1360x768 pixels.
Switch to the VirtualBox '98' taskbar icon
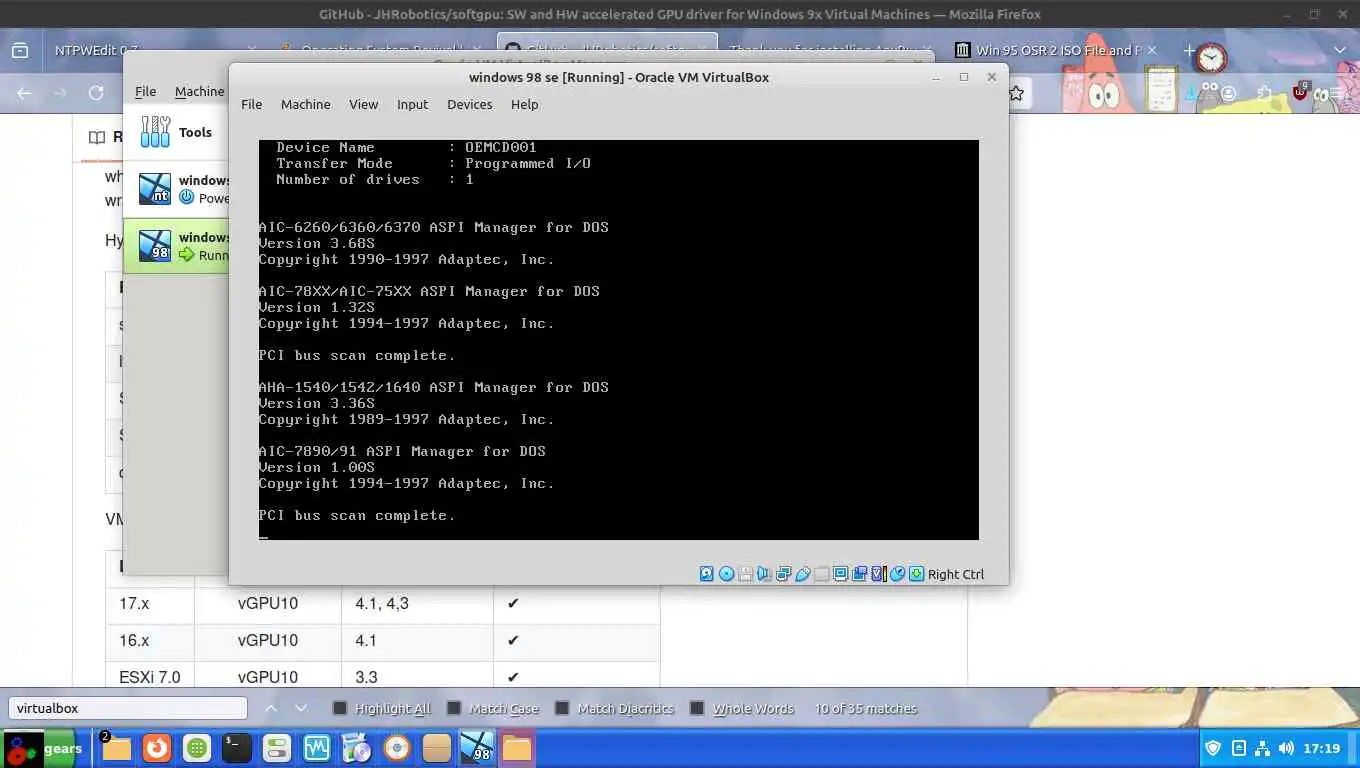(x=477, y=748)
